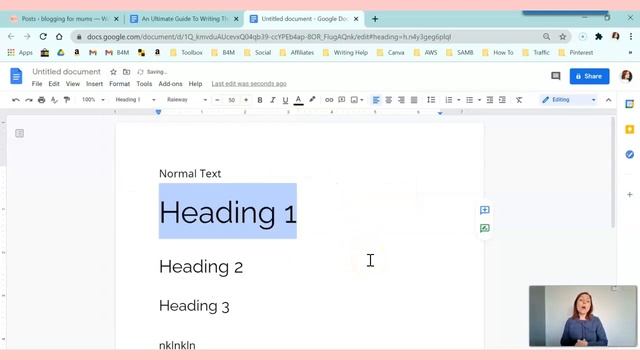Open the highlight color tool
The image size is (640, 360).
coord(312,100)
